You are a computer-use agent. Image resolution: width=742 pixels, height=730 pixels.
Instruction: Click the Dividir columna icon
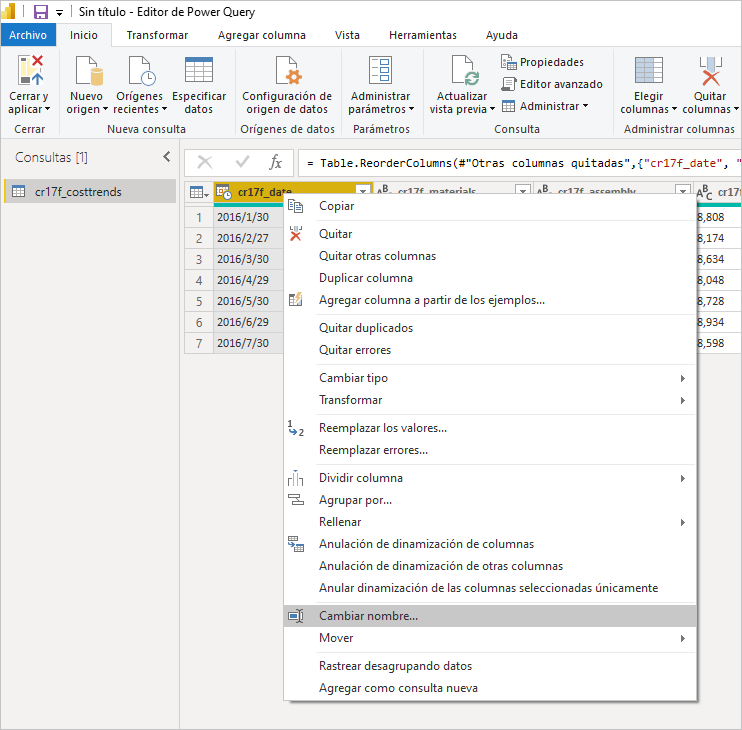(x=295, y=478)
